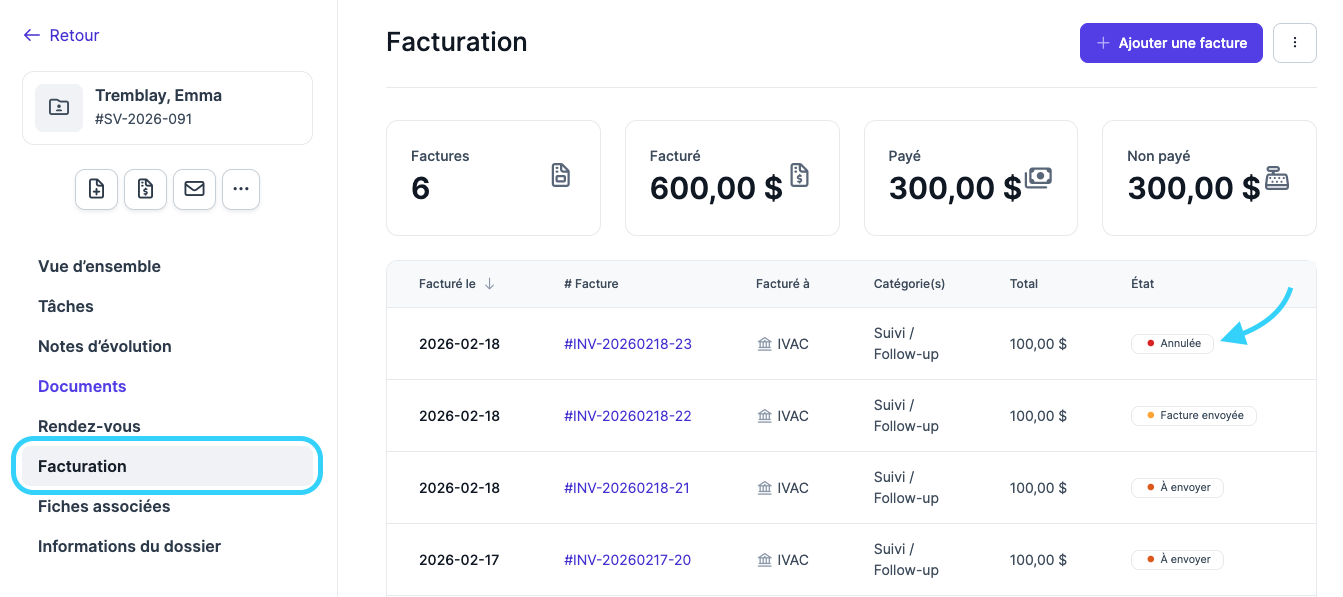Click the Non payé summary card
Viewport: 1343px width, 597px height.
tap(1209, 178)
